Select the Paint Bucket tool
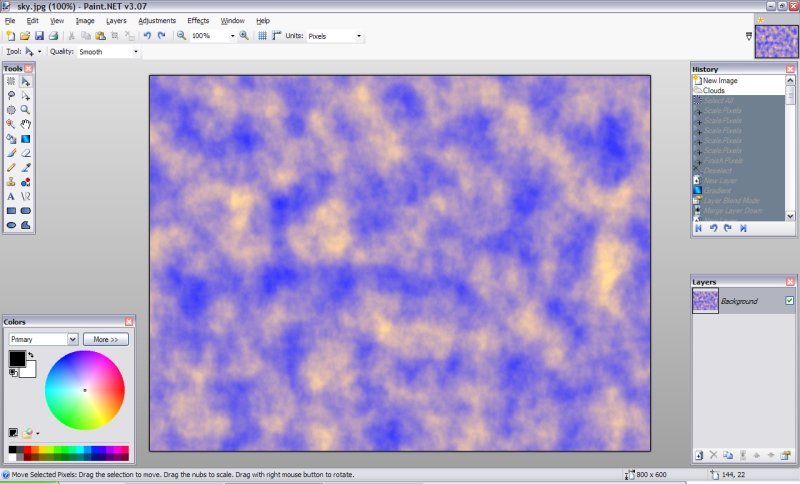 click(x=11, y=138)
